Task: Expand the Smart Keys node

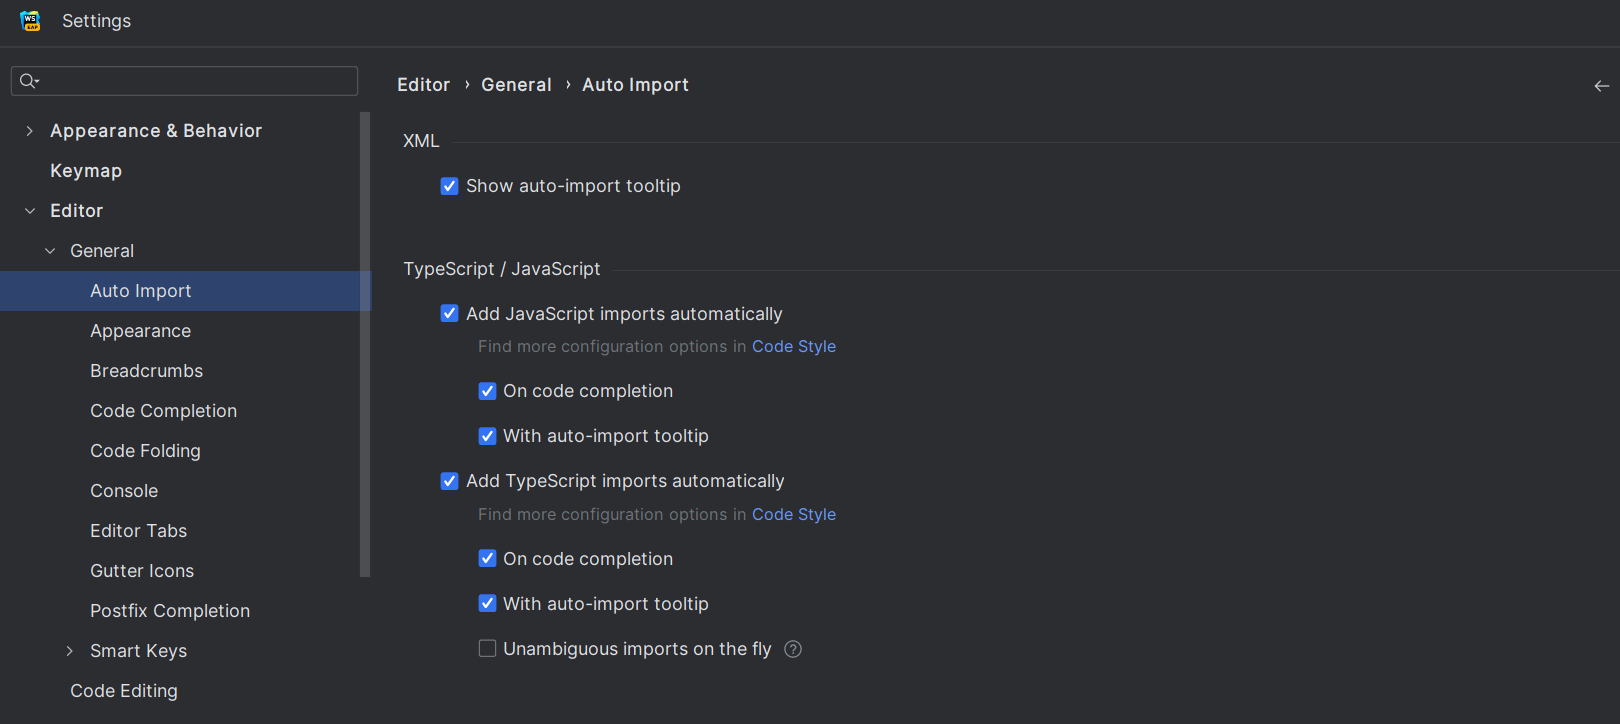Action: coord(70,651)
